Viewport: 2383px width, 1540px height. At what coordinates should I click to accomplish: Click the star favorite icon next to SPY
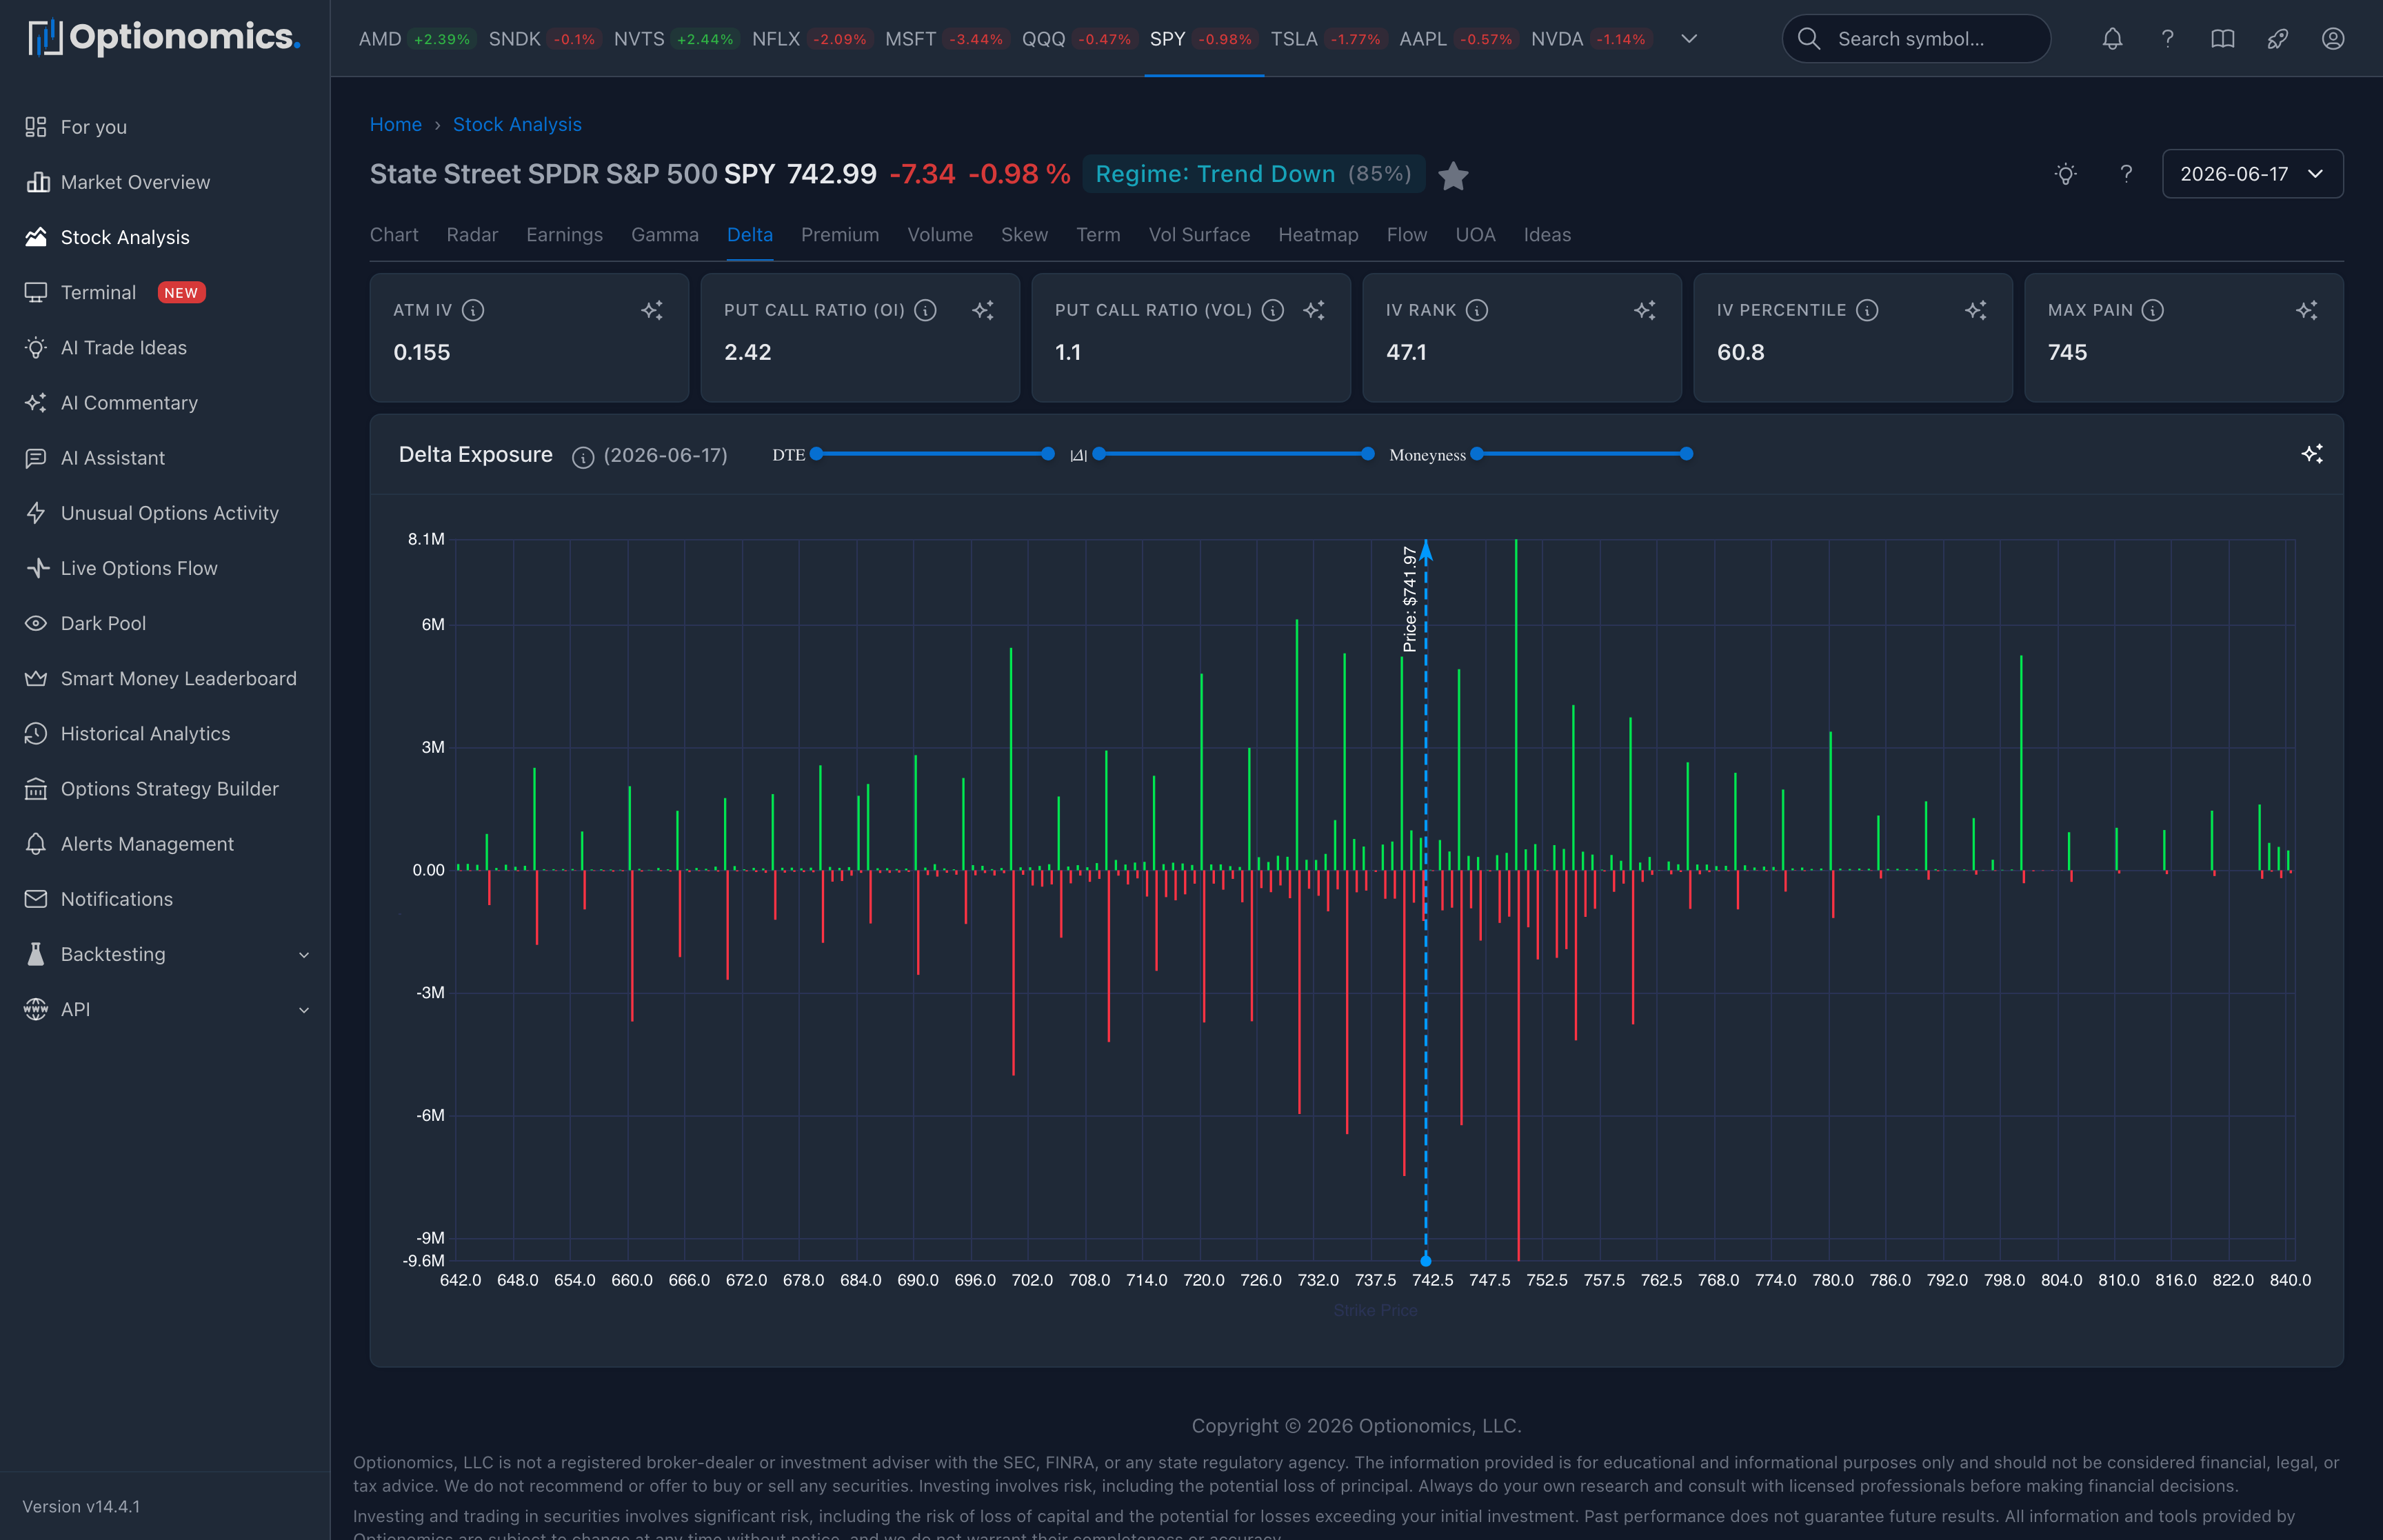[x=1453, y=176]
